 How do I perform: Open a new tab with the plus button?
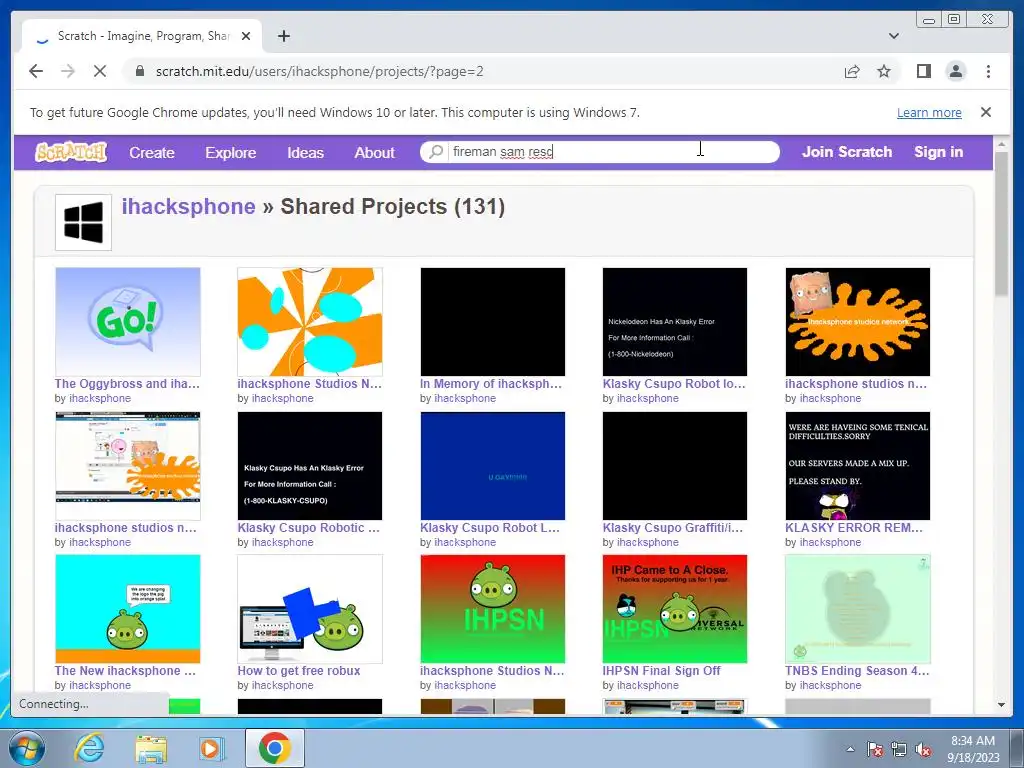(283, 36)
